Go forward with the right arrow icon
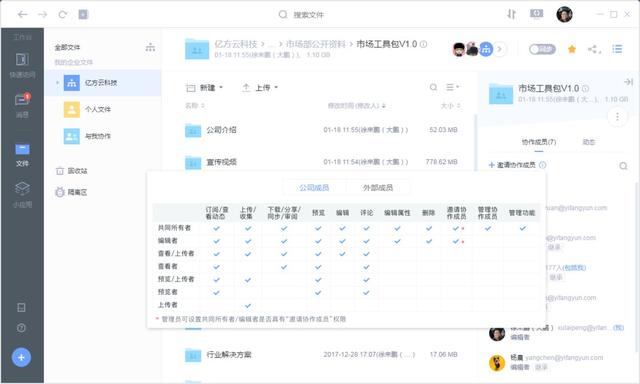This screenshot has height=384, width=640. [42, 15]
